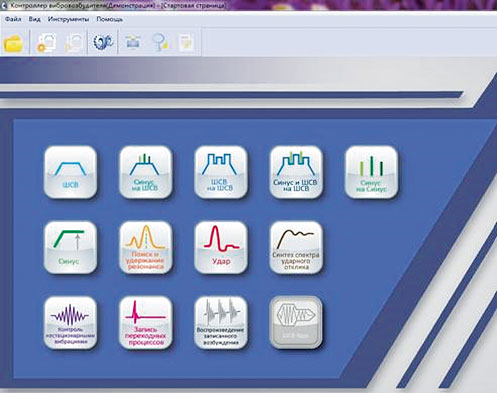Click the document with orange gear icon
This screenshot has width=497, height=393.
point(46,43)
